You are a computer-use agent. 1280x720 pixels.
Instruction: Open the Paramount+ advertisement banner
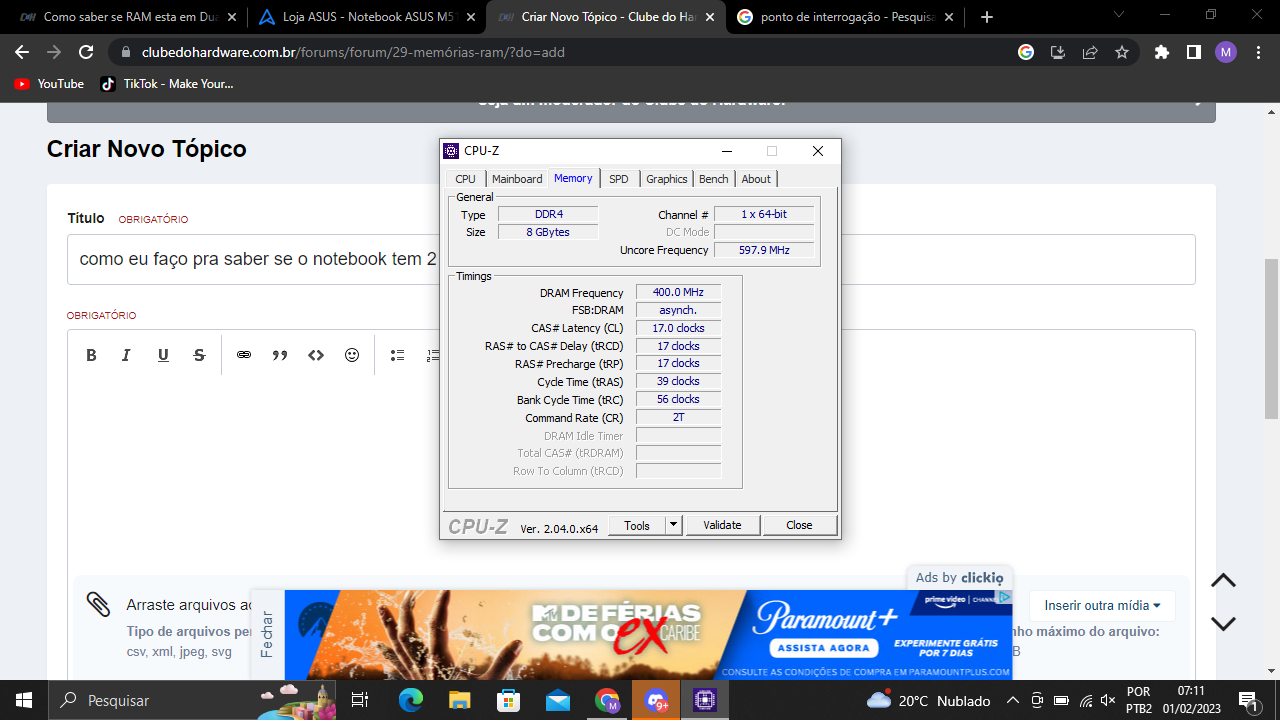(648, 635)
